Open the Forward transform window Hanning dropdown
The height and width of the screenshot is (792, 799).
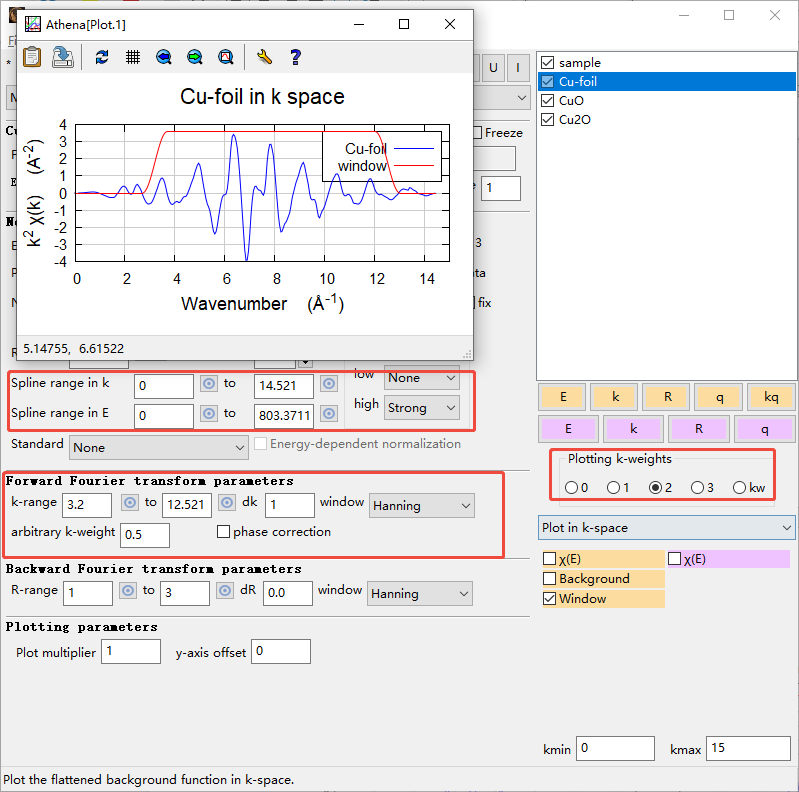tap(421, 506)
